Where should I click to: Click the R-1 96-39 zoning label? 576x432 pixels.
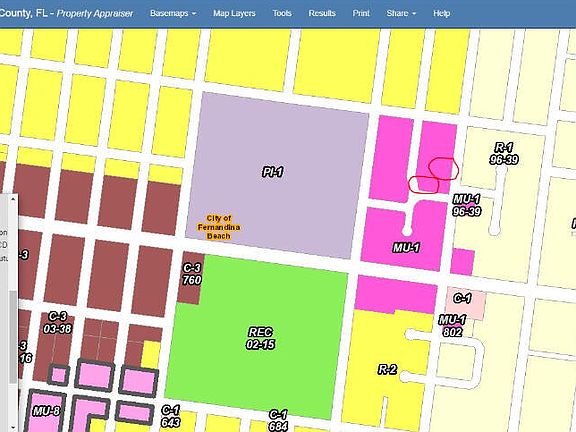[x=504, y=154]
